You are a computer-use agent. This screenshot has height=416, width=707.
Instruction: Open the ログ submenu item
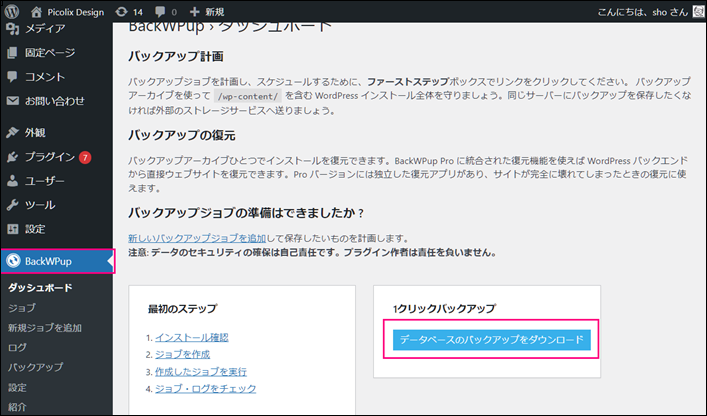point(17,347)
